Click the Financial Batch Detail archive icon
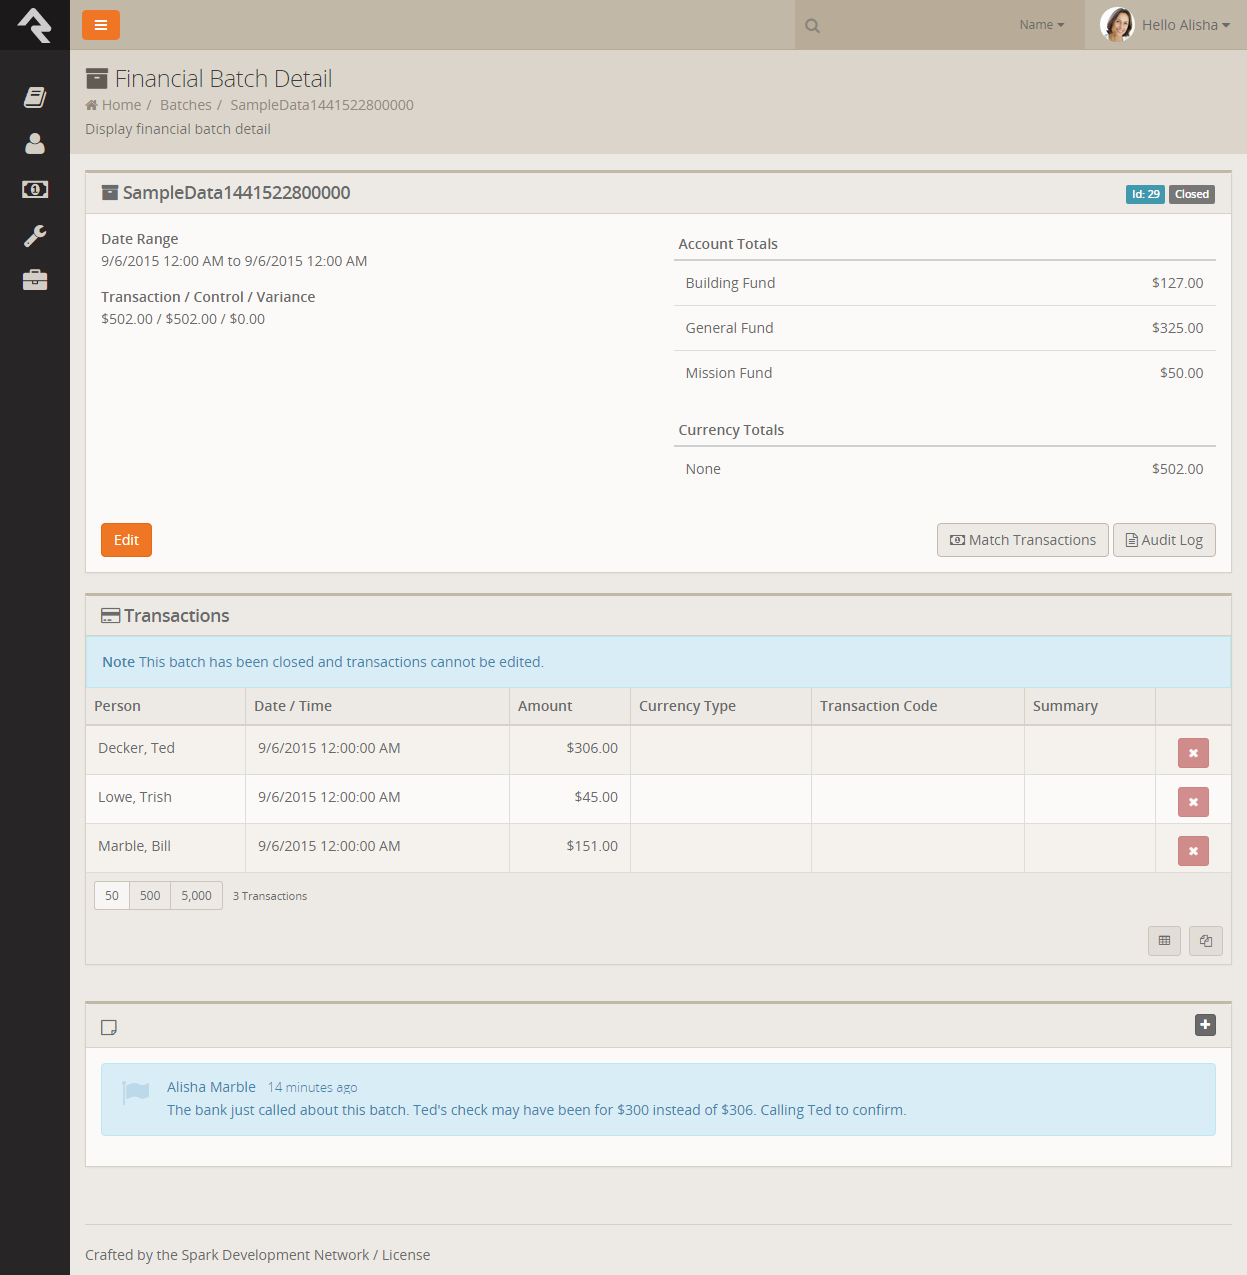 click(97, 78)
